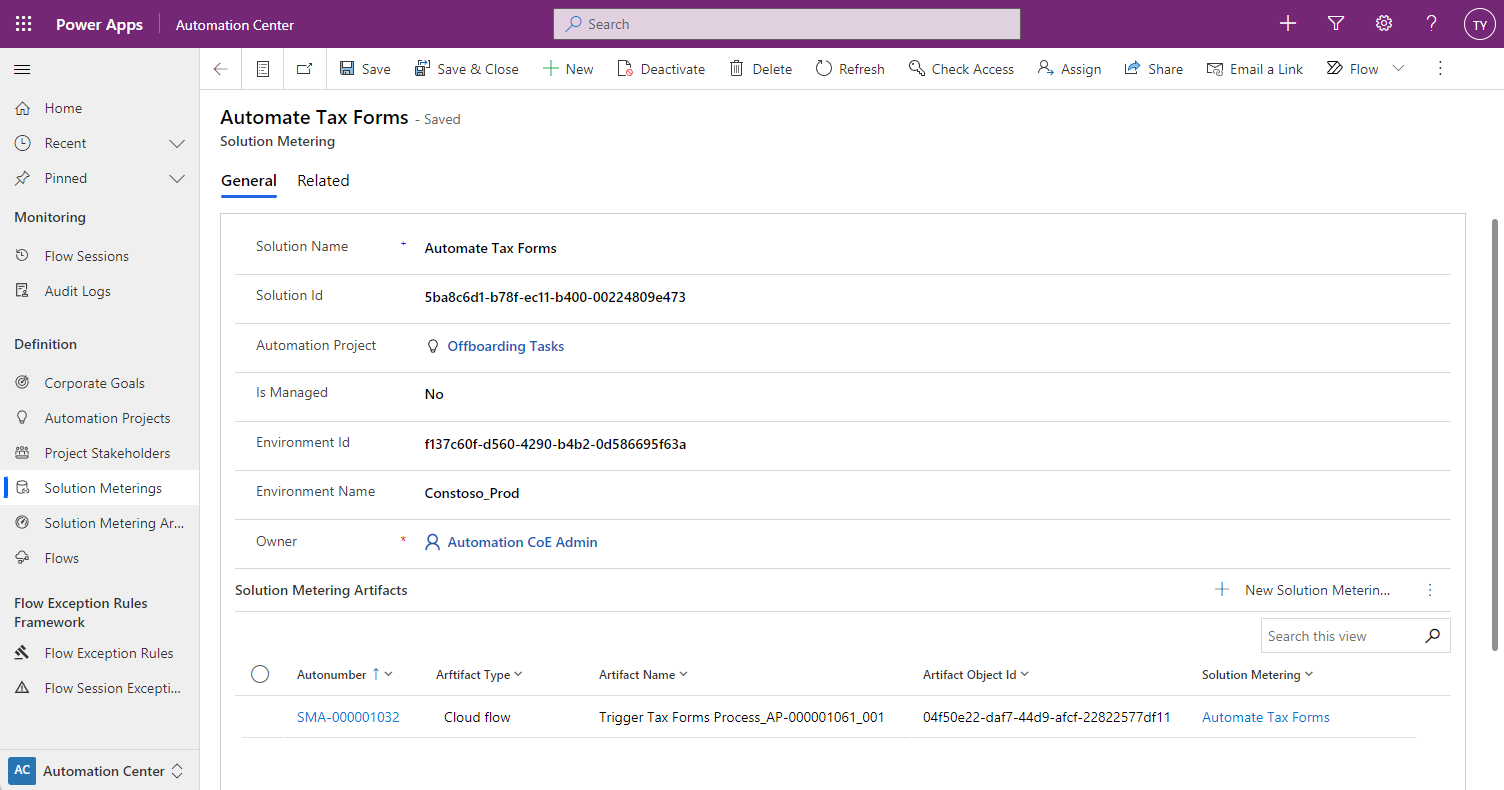Click the Refresh command icon
Viewport: 1504px width, 790px height.
point(824,69)
